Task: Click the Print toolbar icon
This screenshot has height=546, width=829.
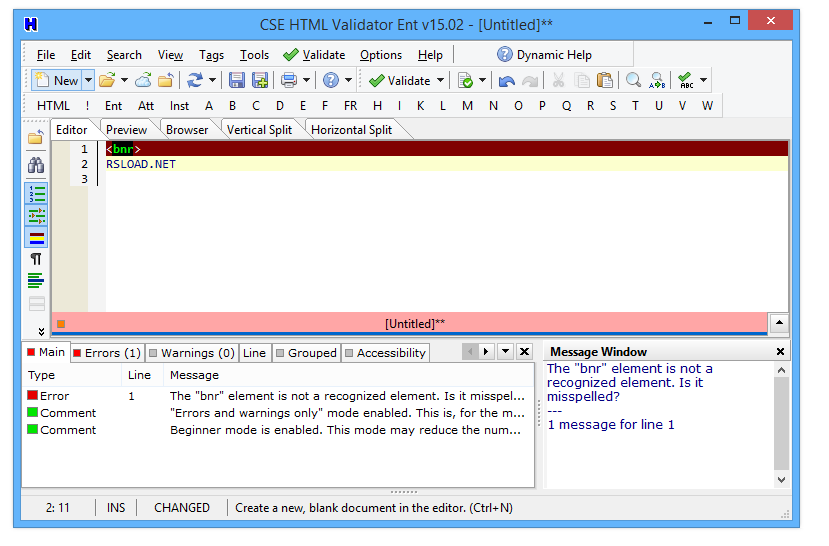Action: point(289,81)
